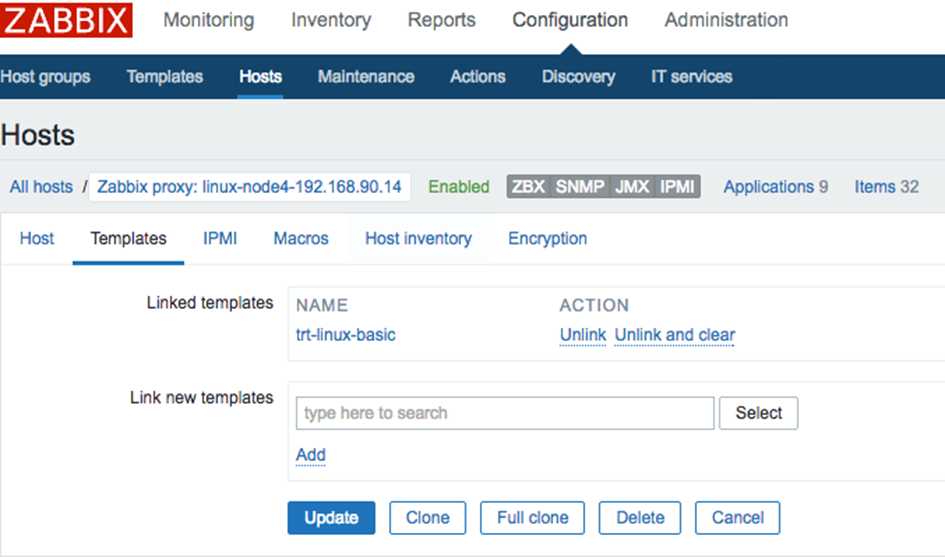The image size is (945, 557).
Task: Click the SNMP availability badge
Action: (x=580, y=187)
